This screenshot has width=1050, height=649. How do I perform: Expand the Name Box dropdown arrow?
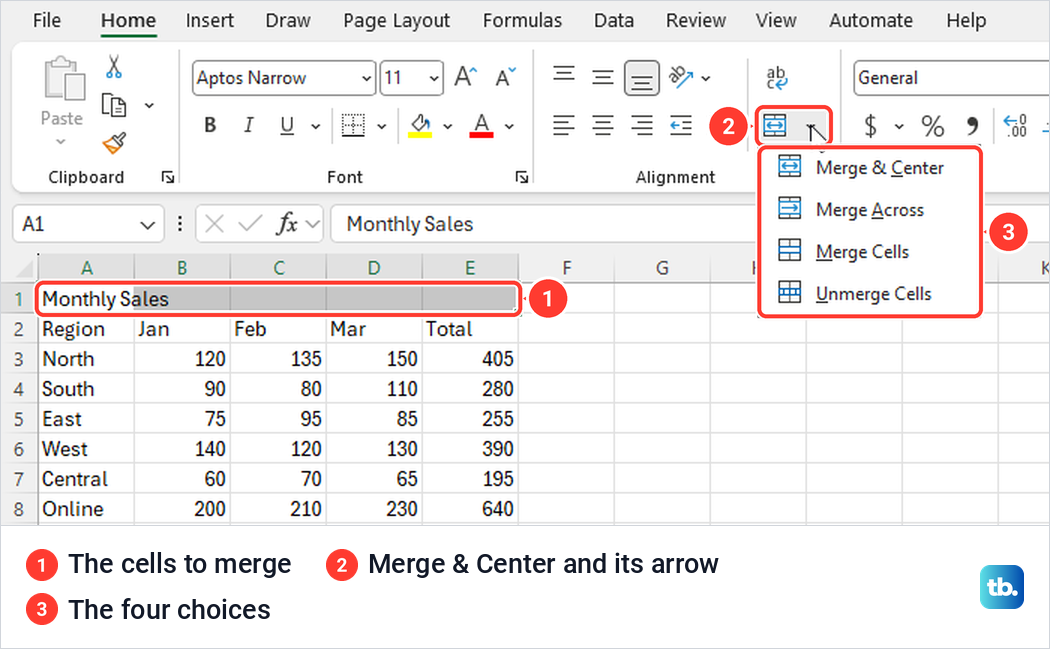click(147, 225)
